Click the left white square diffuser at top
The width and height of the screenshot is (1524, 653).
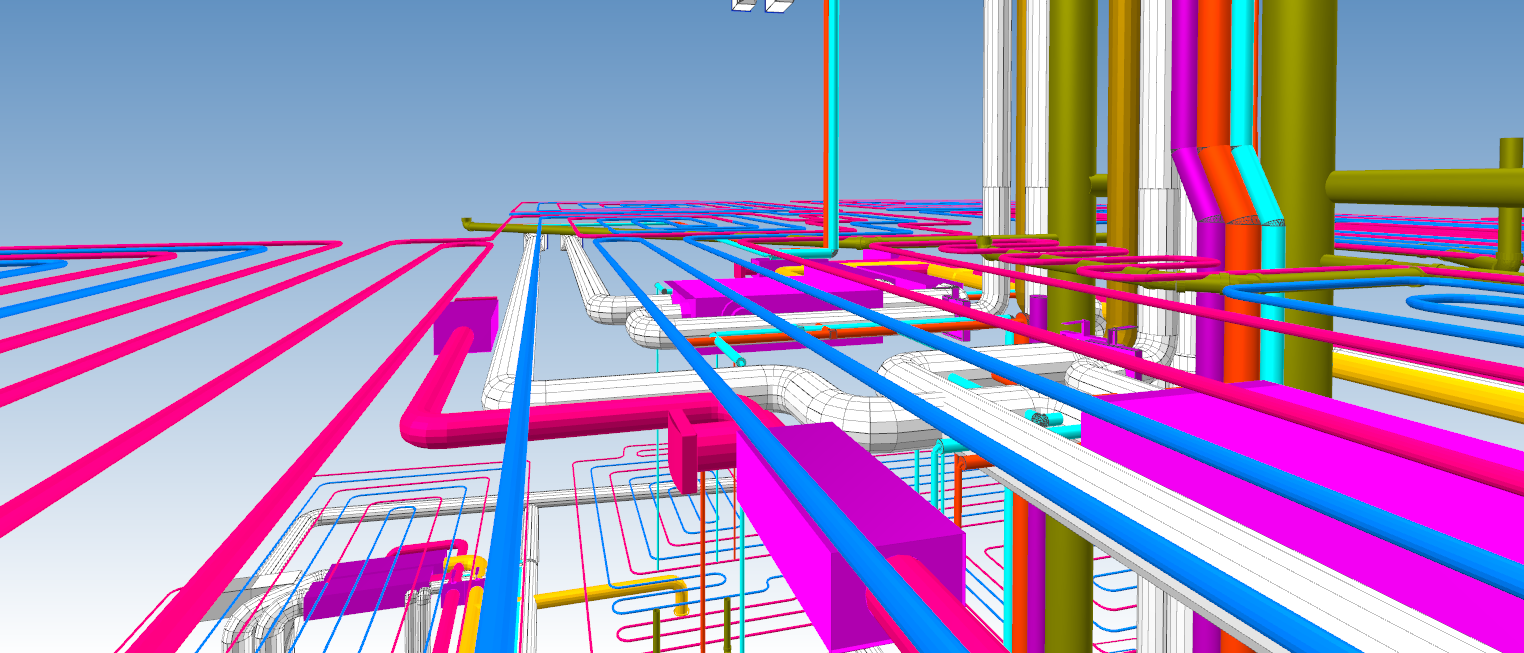(742, 5)
